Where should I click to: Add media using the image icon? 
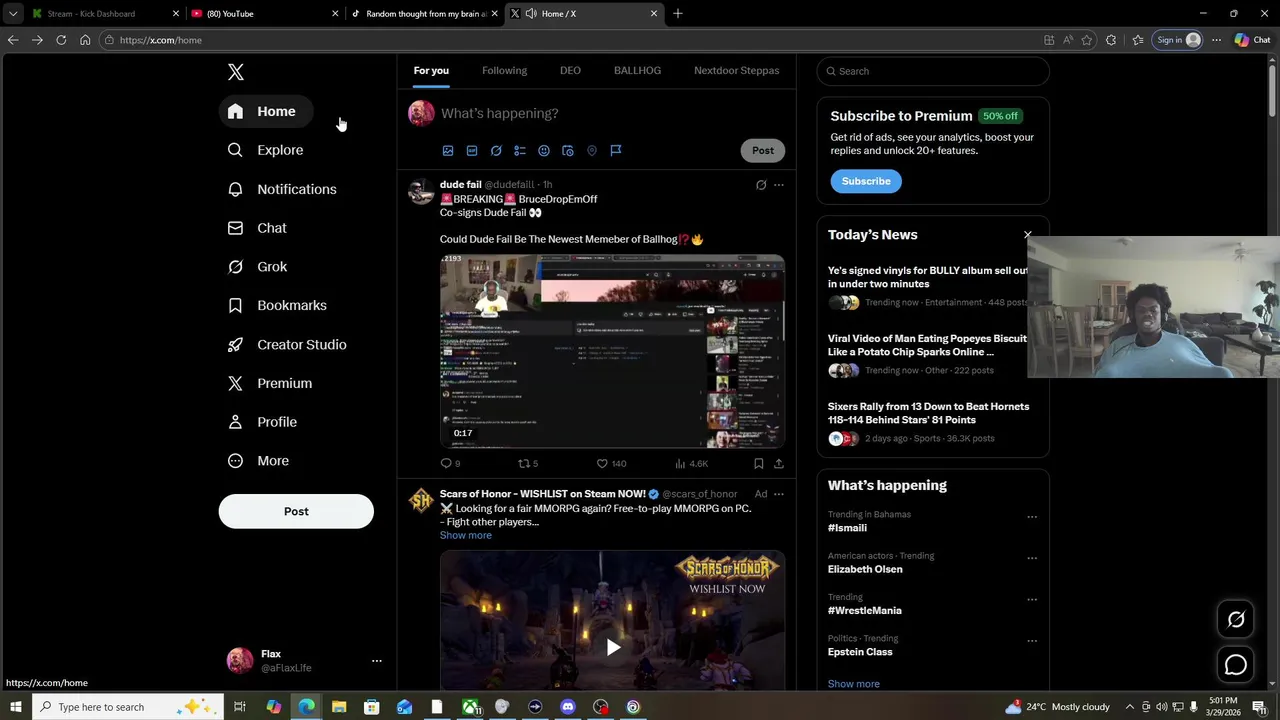(448, 150)
